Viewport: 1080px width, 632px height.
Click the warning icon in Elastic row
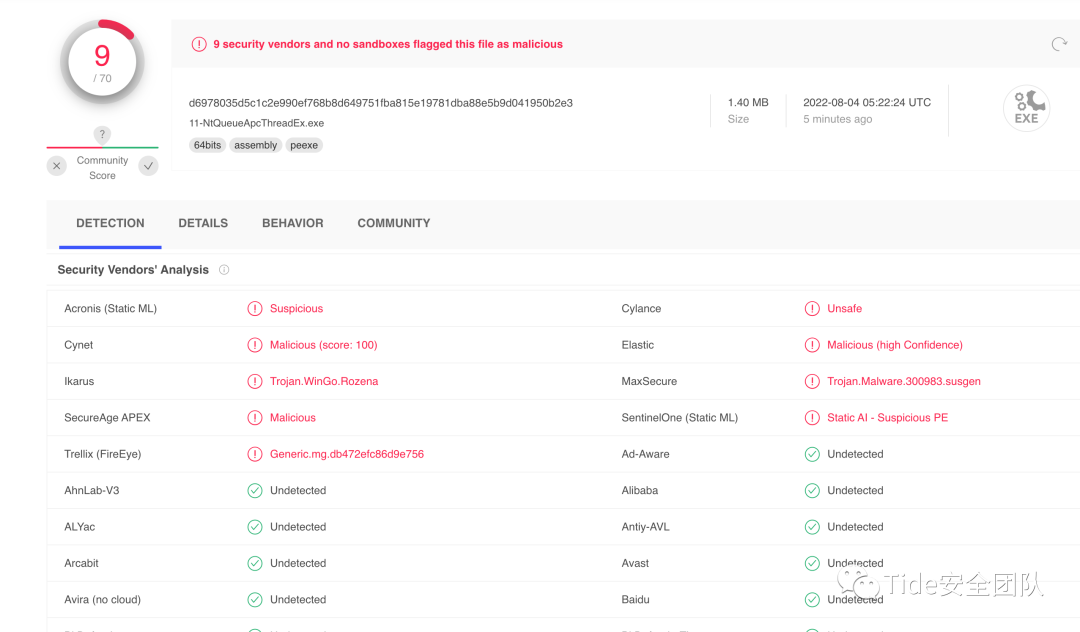pos(812,345)
